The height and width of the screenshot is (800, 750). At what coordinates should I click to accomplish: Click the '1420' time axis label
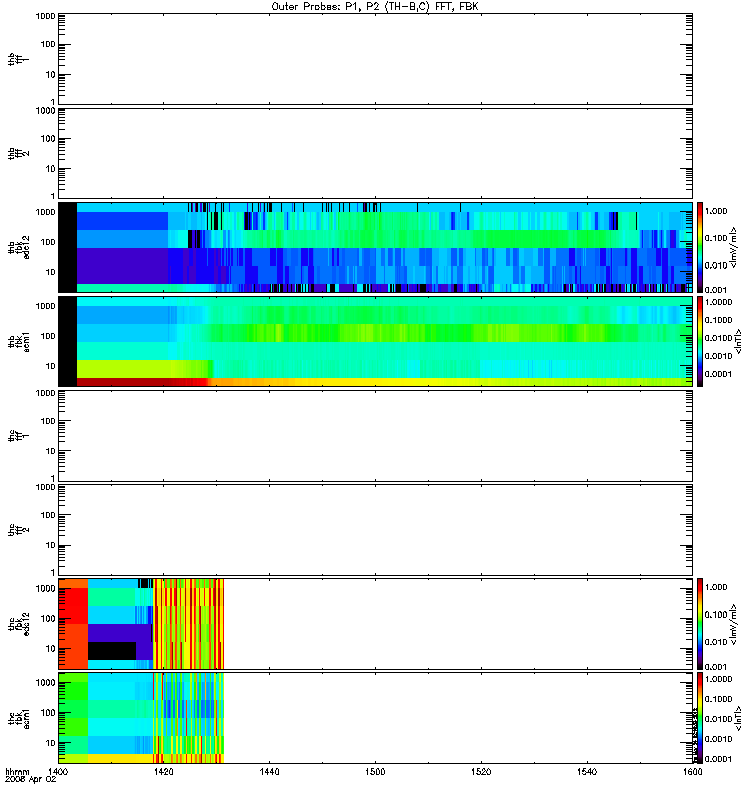coord(163,771)
